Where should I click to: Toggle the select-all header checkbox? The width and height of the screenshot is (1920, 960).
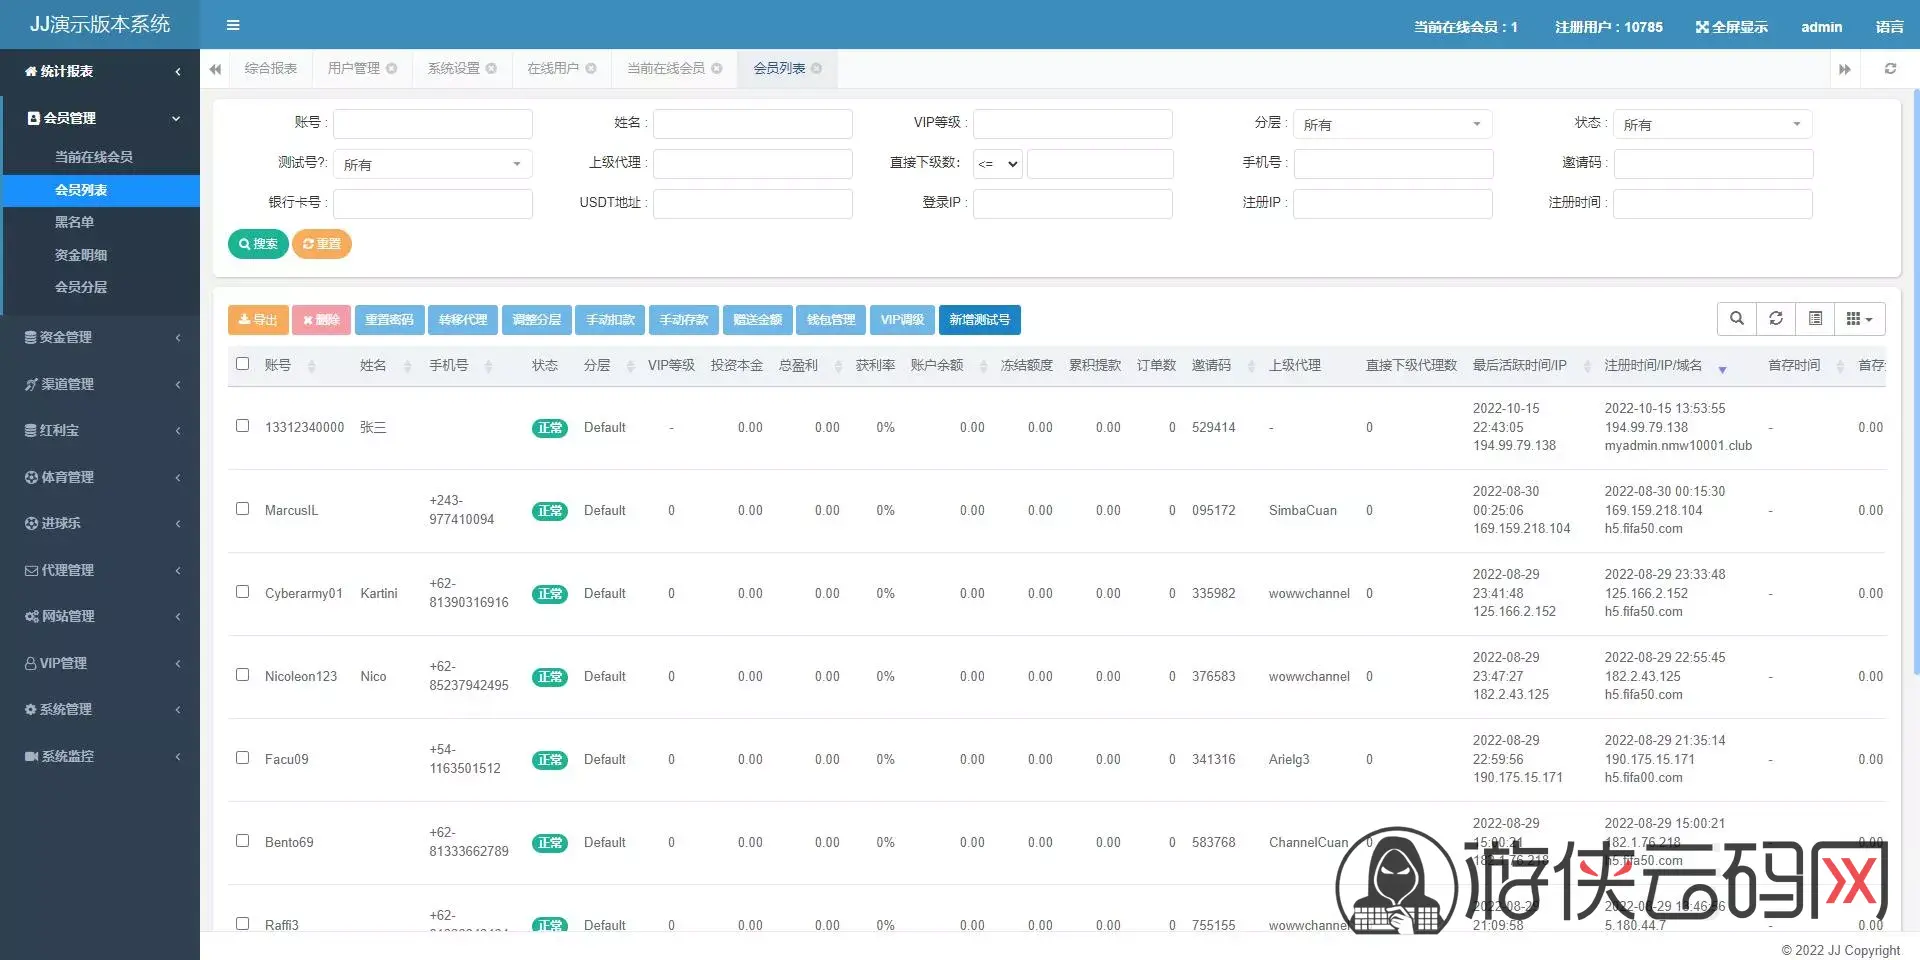[x=242, y=364]
